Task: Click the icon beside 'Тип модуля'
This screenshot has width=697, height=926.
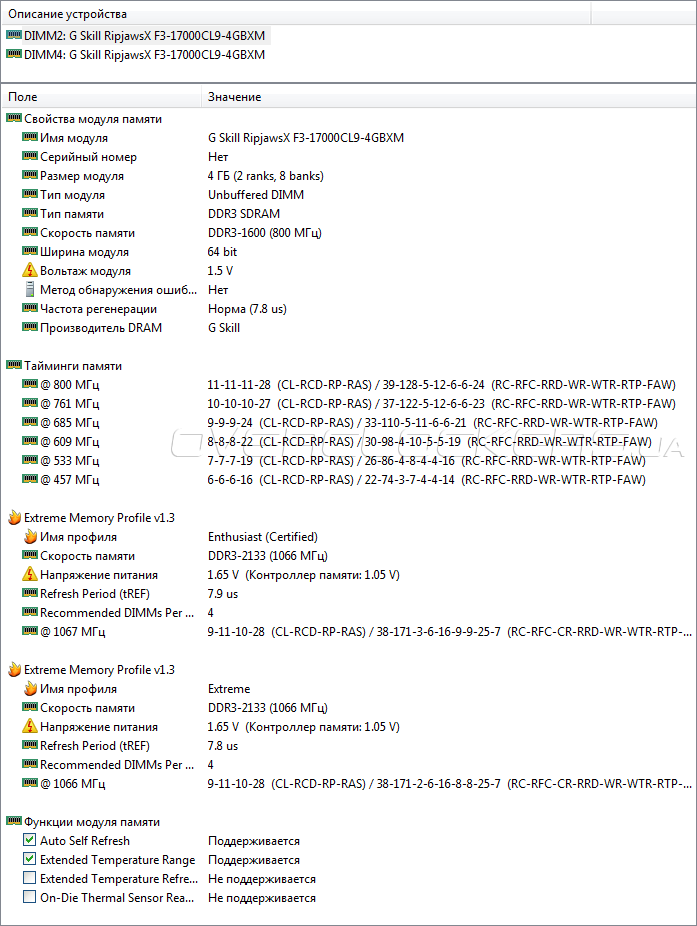Action: (30, 194)
